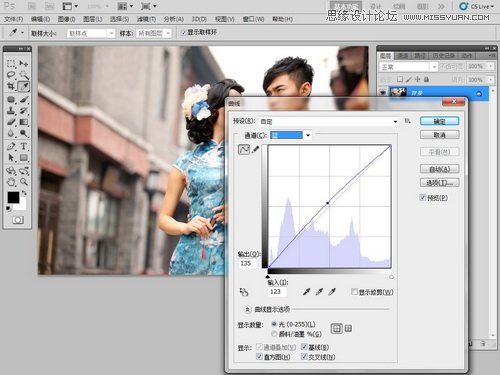Select the Rectangular Marquee tool
Viewport: 500px width, 375px height.
point(11,64)
